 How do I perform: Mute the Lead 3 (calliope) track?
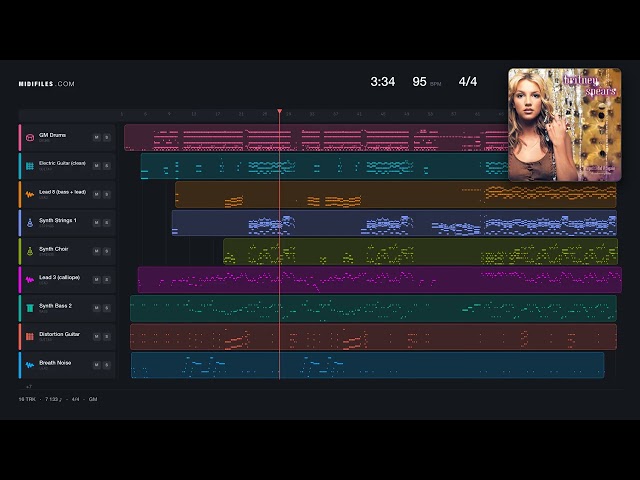click(96, 280)
